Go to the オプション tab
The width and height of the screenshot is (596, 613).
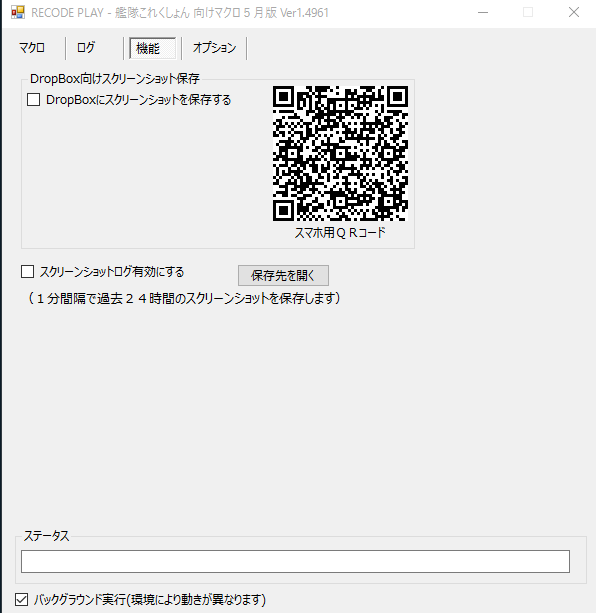tap(214, 48)
